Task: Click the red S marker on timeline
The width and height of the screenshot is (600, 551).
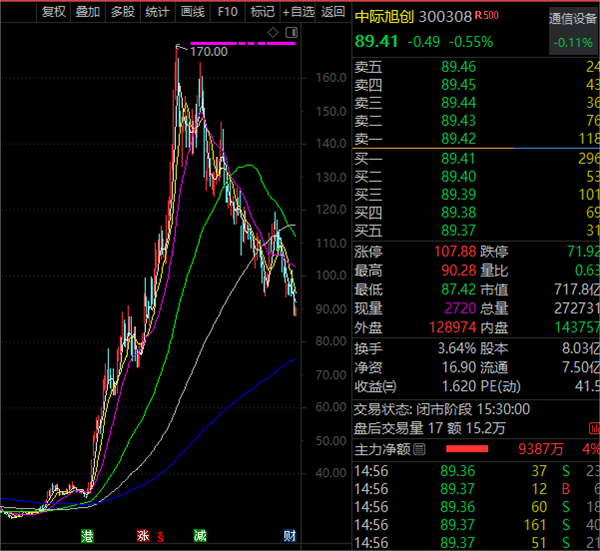Action: 160,537
